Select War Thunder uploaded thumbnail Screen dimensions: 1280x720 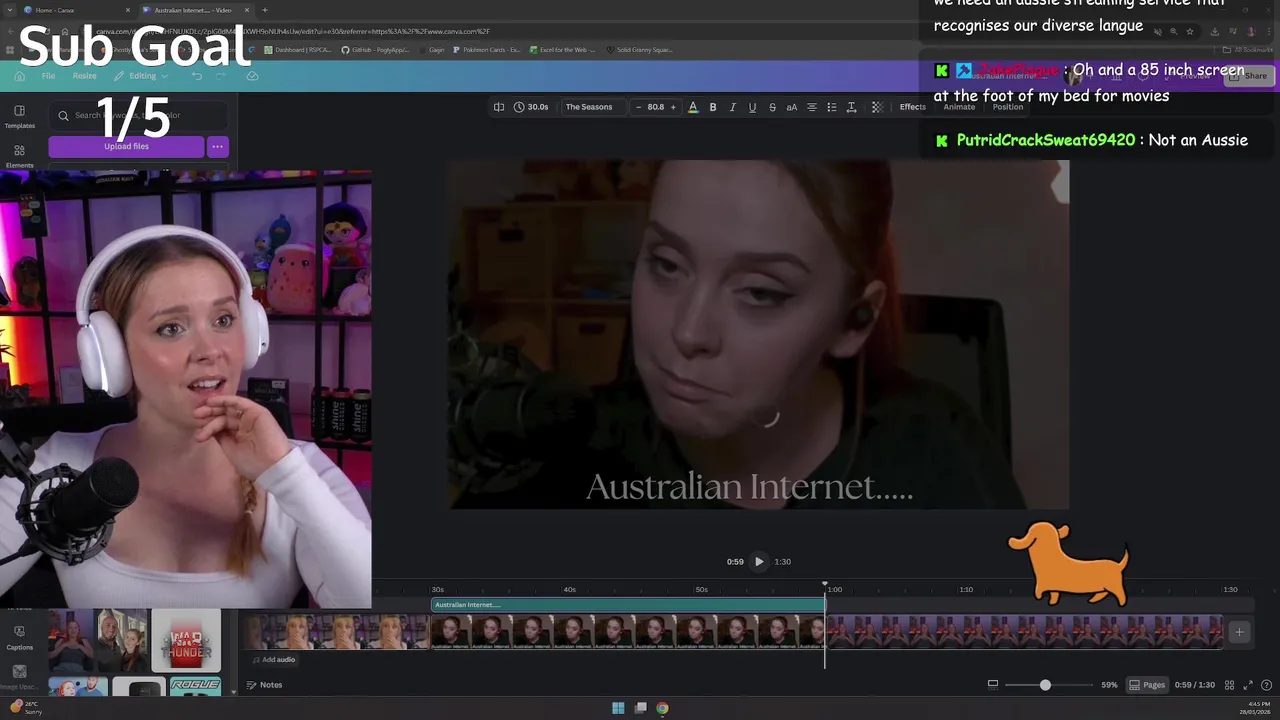click(x=186, y=640)
